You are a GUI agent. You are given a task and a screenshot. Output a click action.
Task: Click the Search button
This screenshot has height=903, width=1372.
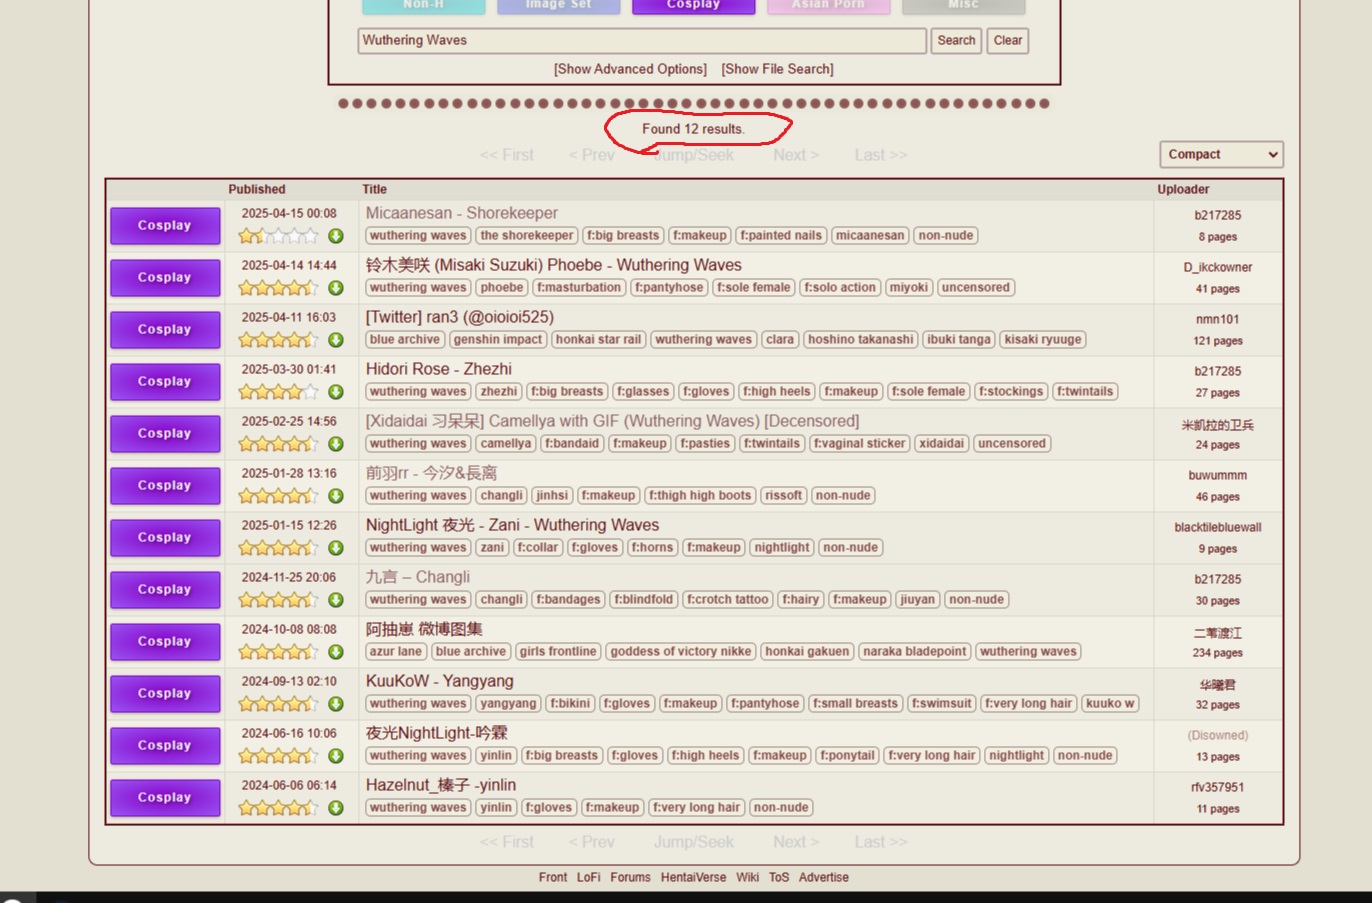point(956,40)
